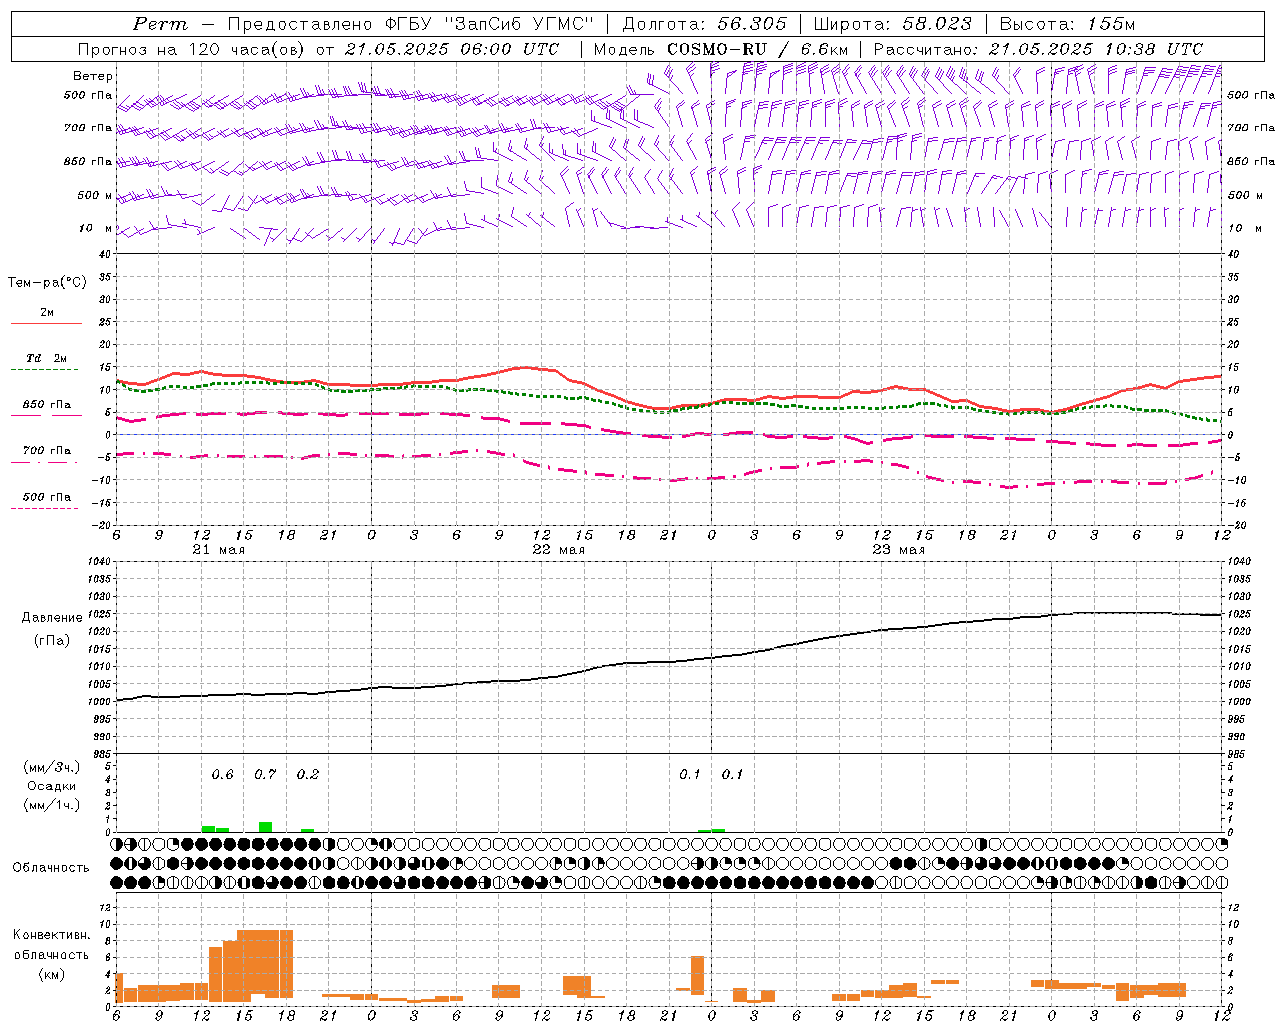Click the Облачность cloud cover label
1280x1024 pixels.
tap(51, 868)
